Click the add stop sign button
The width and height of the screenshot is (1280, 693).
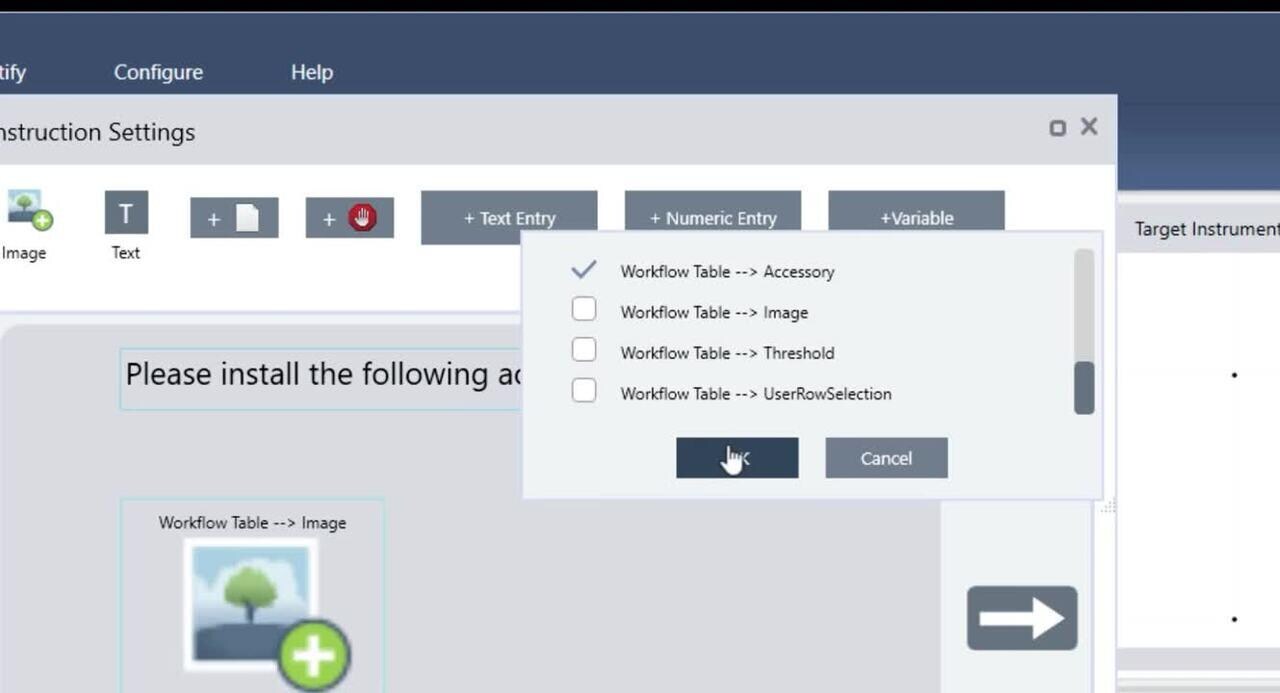[x=349, y=218]
